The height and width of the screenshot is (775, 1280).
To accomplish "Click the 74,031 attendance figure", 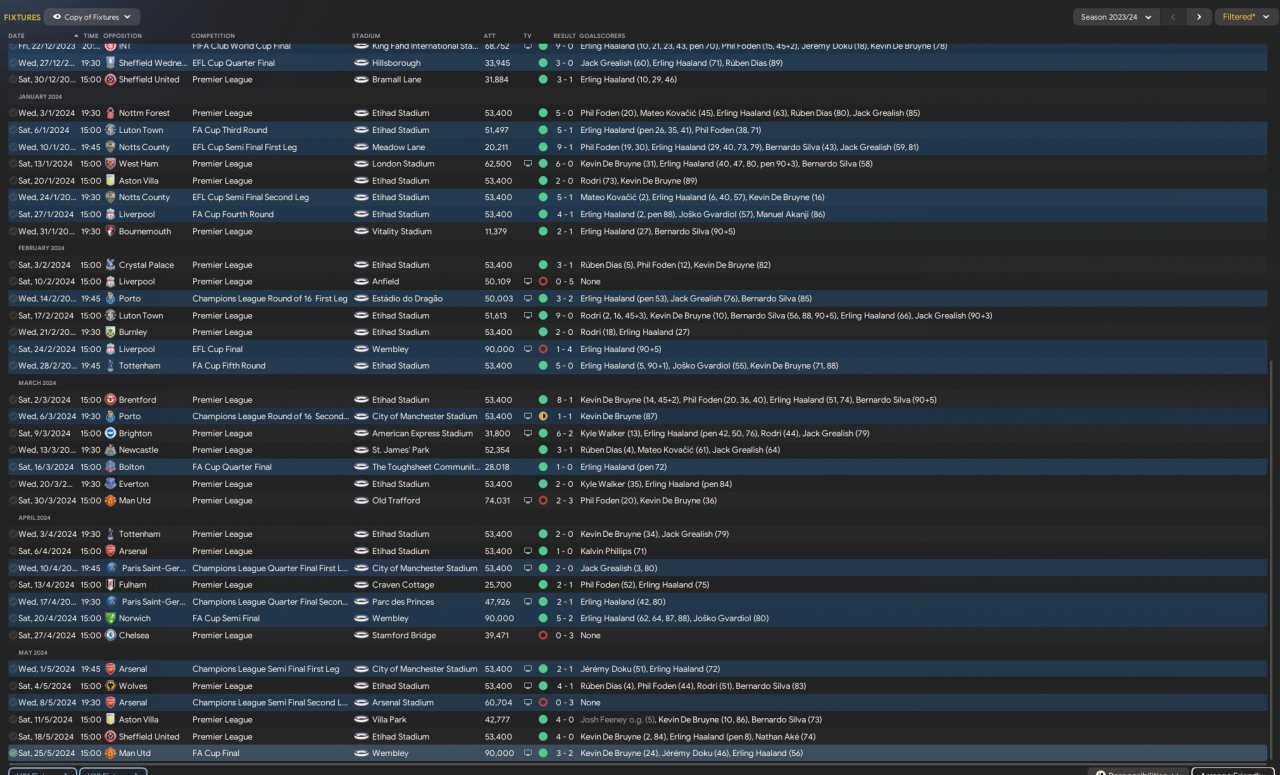I will coord(497,501).
